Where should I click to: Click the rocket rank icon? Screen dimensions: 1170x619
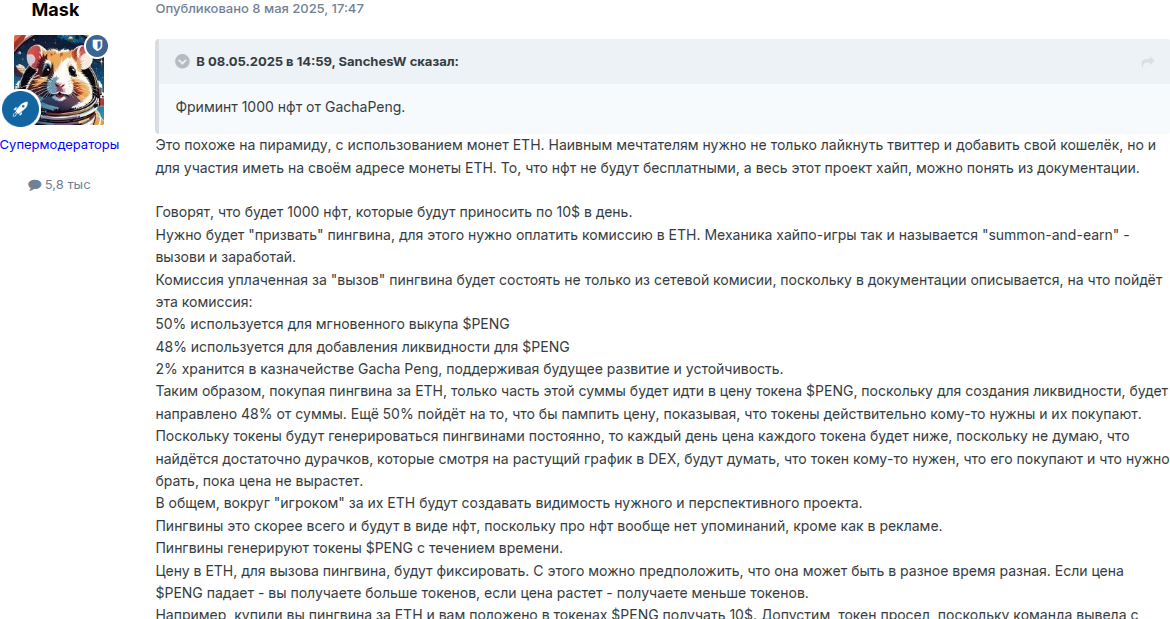click(20, 109)
